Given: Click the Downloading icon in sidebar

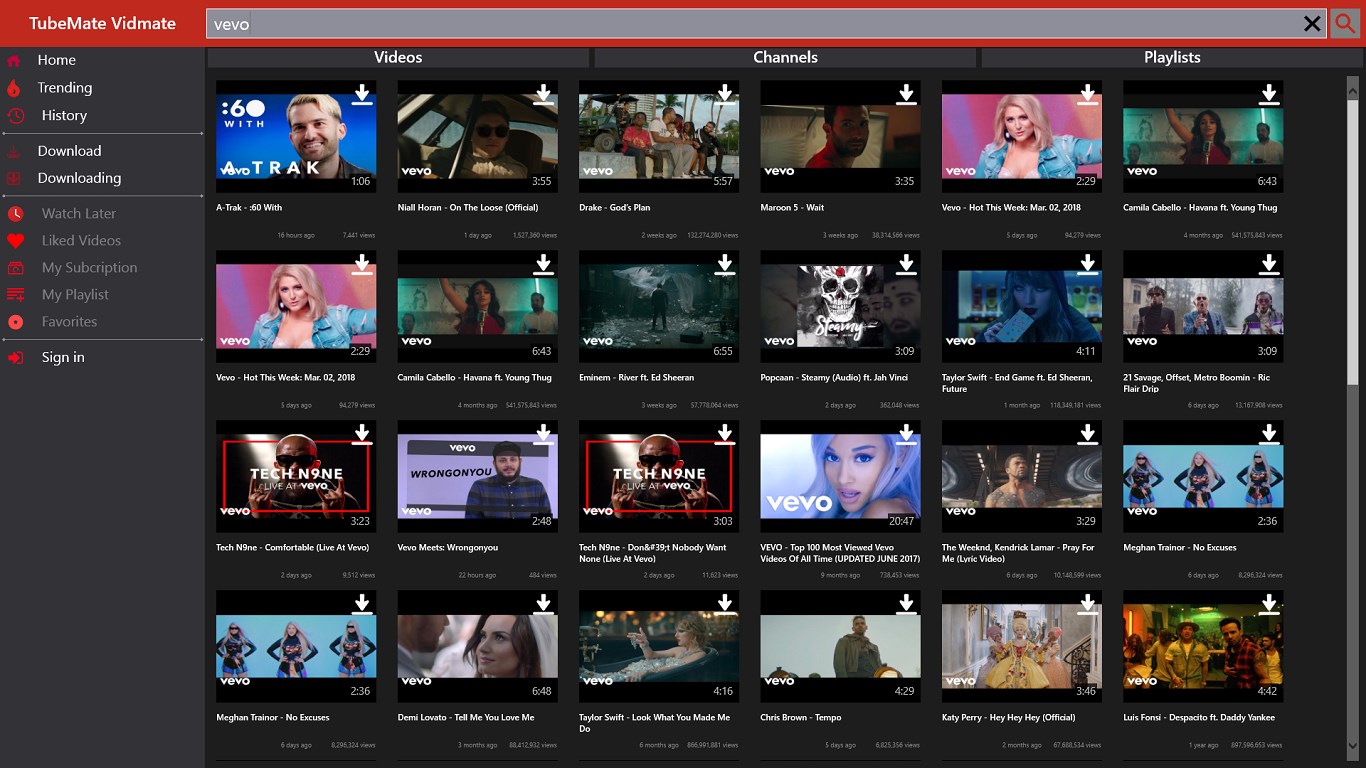Looking at the screenshot, I should pyautogui.click(x=14, y=179).
